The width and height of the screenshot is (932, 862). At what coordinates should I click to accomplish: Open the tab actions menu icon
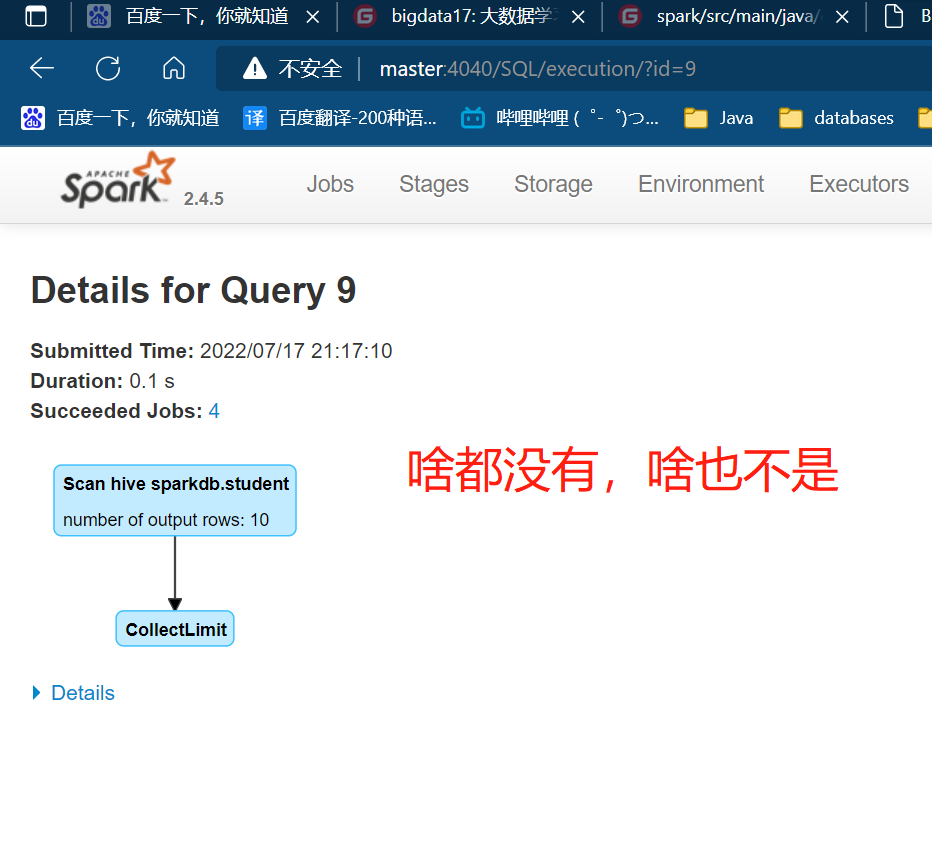tap(36, 16)
